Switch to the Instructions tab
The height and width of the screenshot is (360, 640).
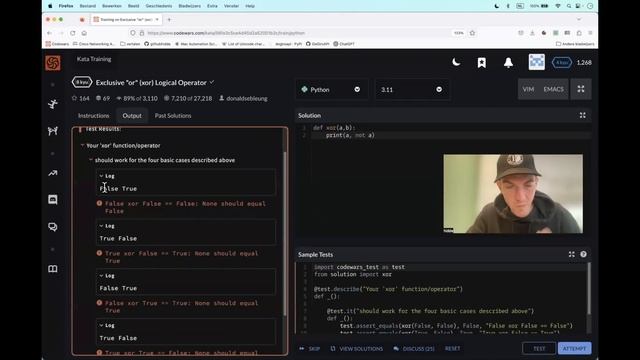93,116
